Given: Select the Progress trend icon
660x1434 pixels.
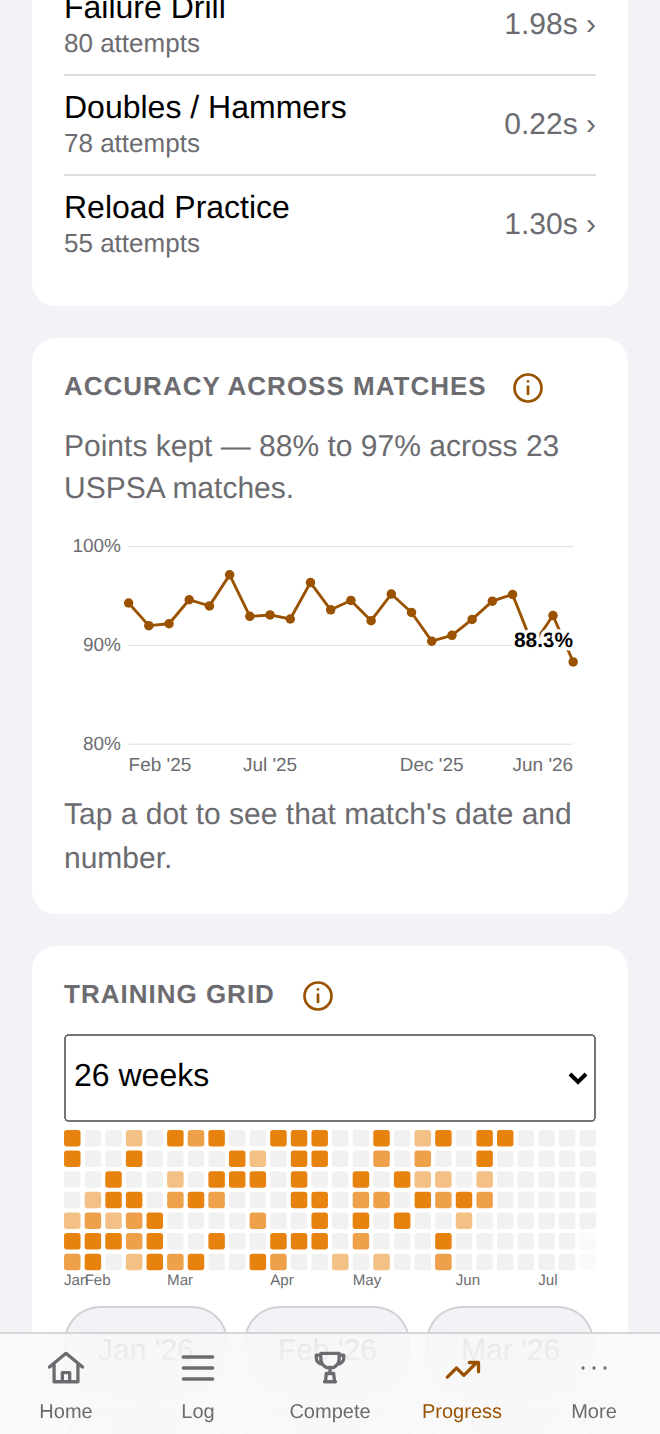Looking at the screenshot, I should (462, 1368).
